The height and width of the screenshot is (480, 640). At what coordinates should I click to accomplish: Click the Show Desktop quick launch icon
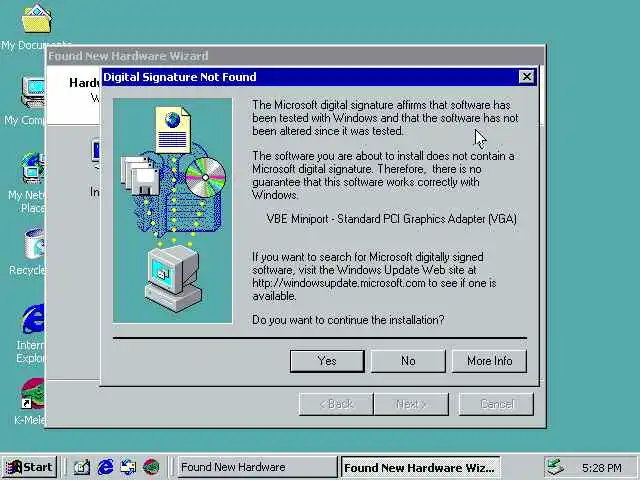(82, 467)
